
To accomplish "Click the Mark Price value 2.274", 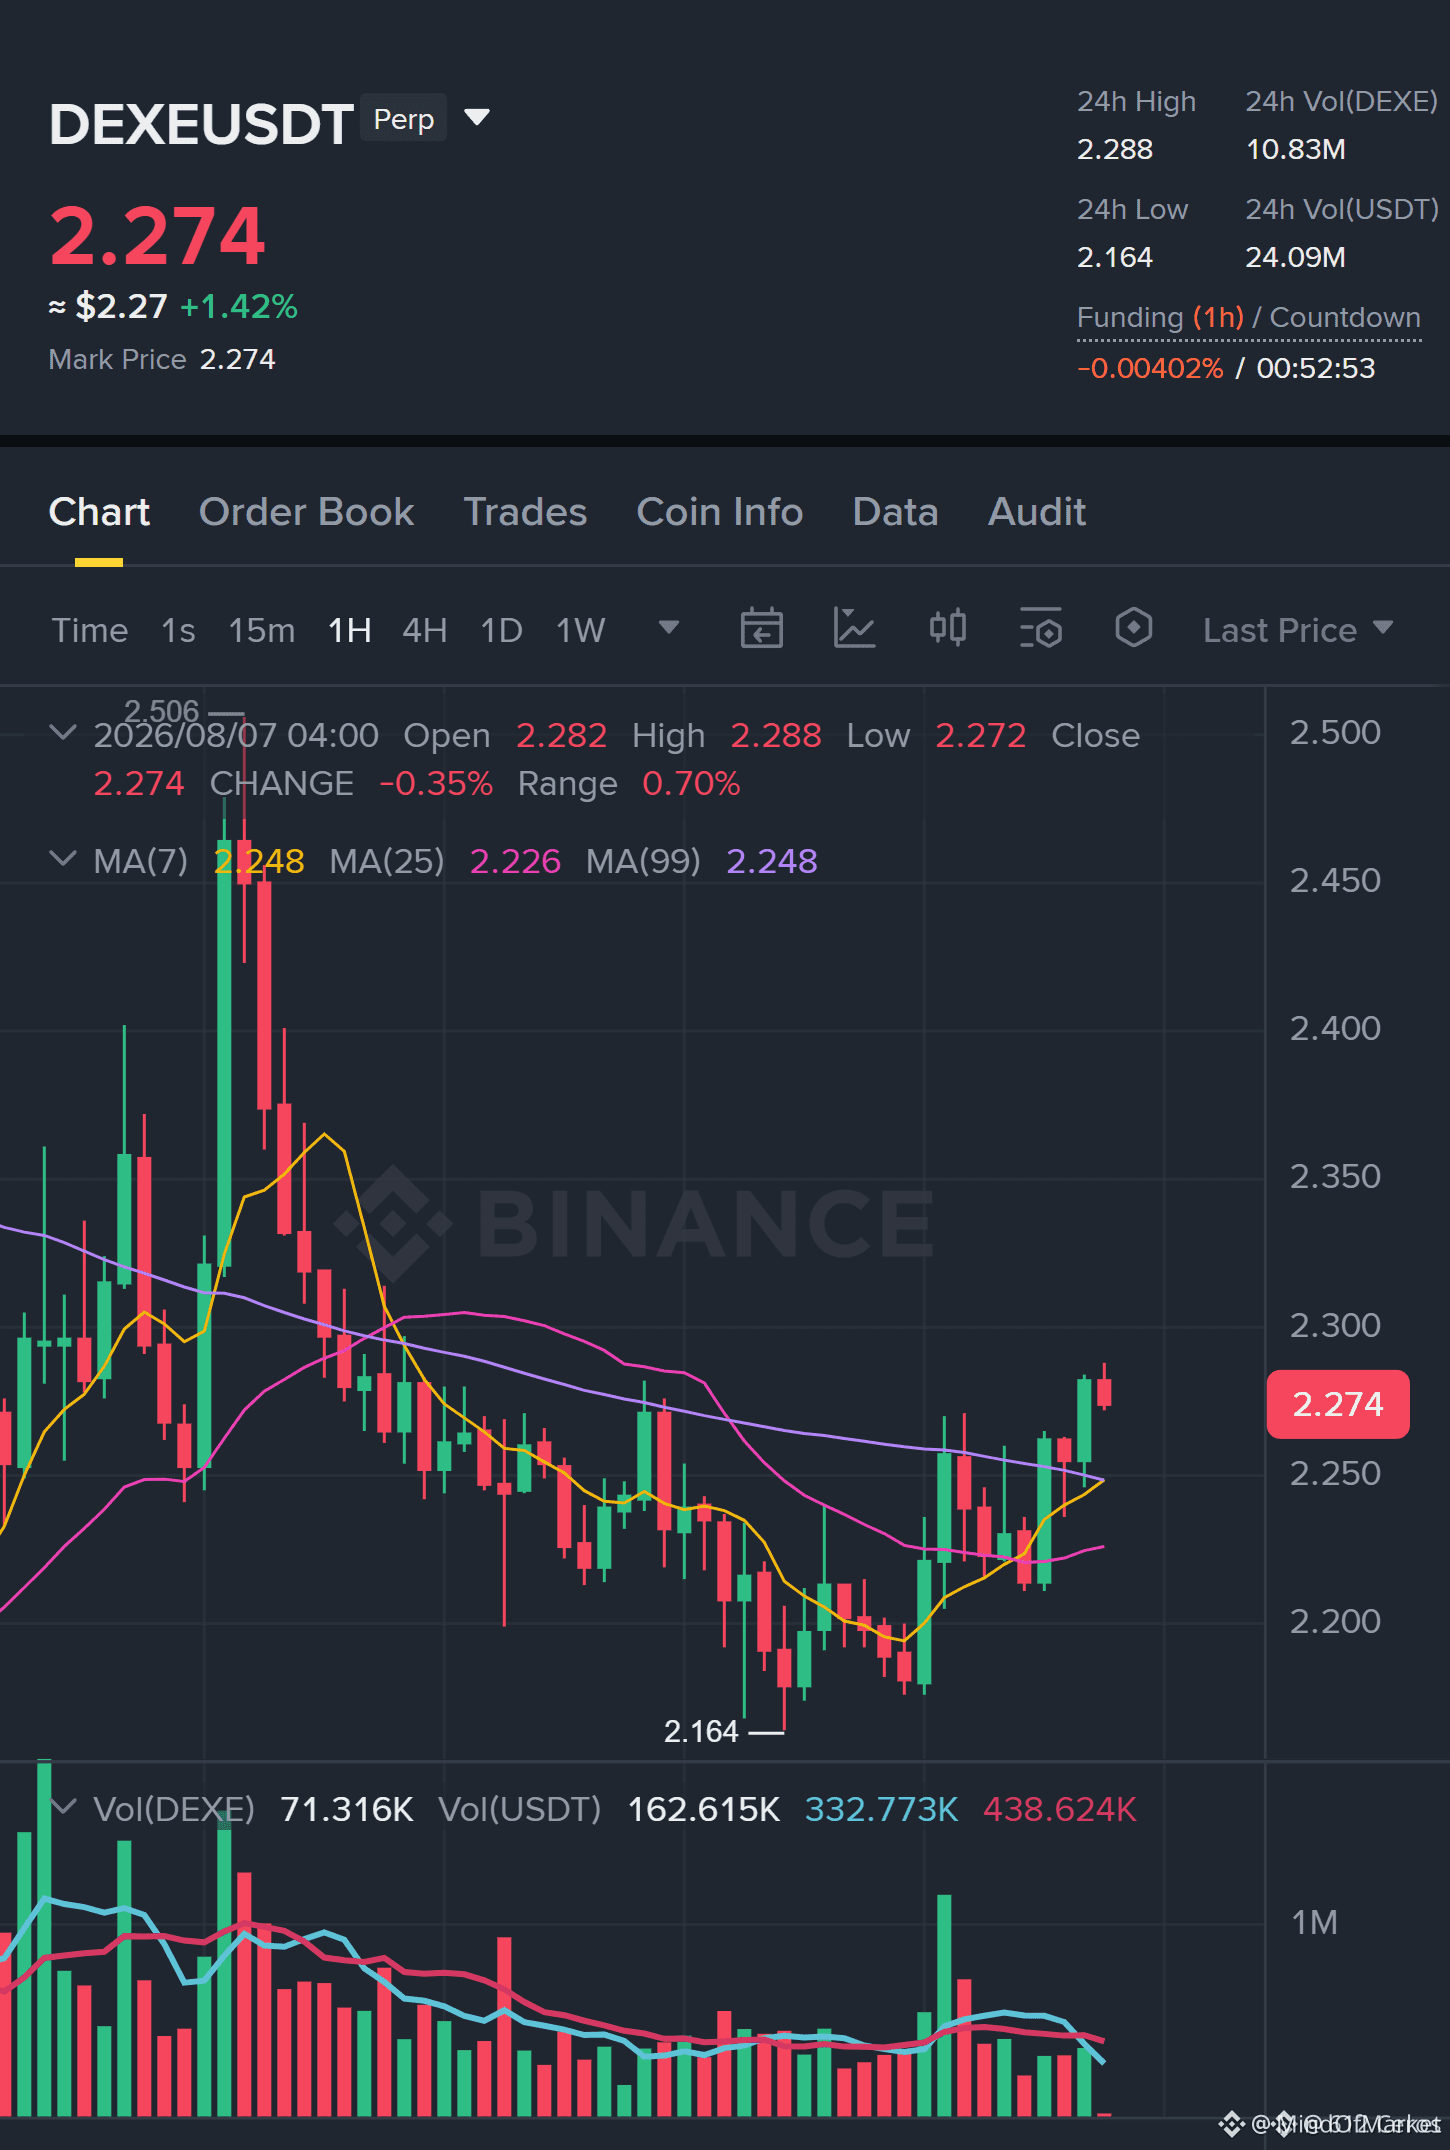I will (x=238, y=359).
